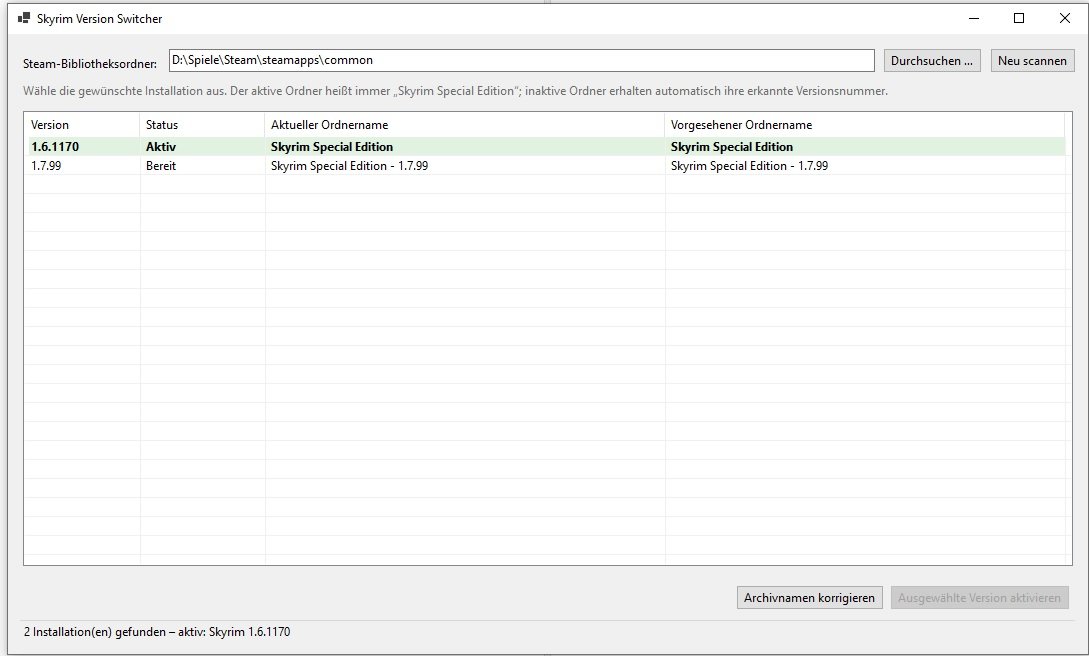1089x656 pixels.
Task: Click the Aktueller Ordnername column header
Action: click(x=465, y=125)
